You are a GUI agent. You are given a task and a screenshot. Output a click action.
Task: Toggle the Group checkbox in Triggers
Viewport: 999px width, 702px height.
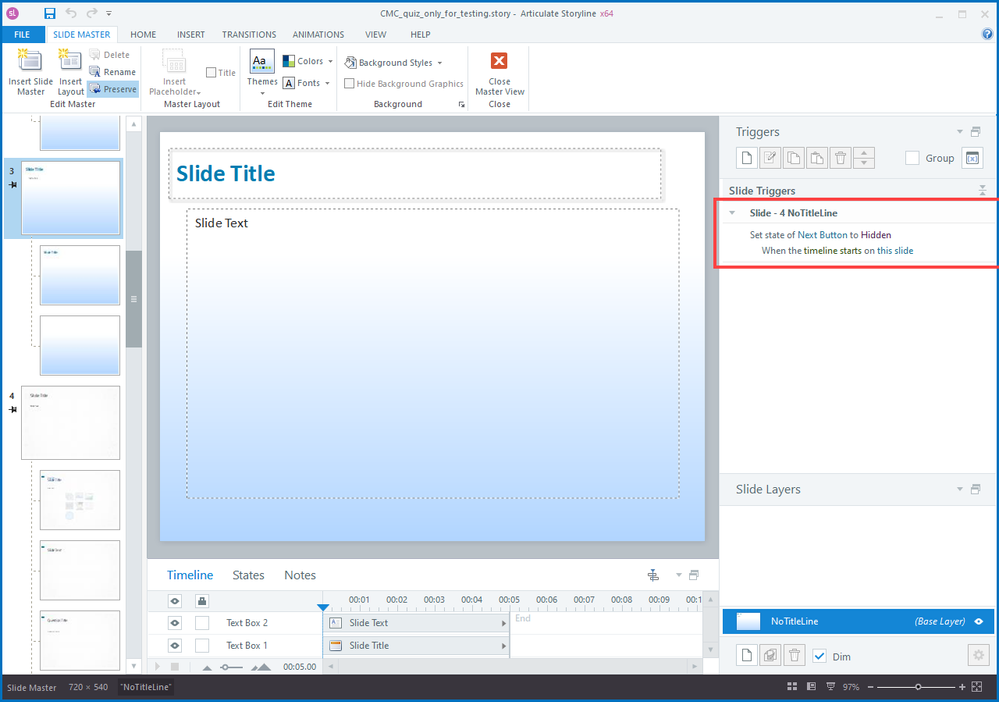[x=912, y=158]
